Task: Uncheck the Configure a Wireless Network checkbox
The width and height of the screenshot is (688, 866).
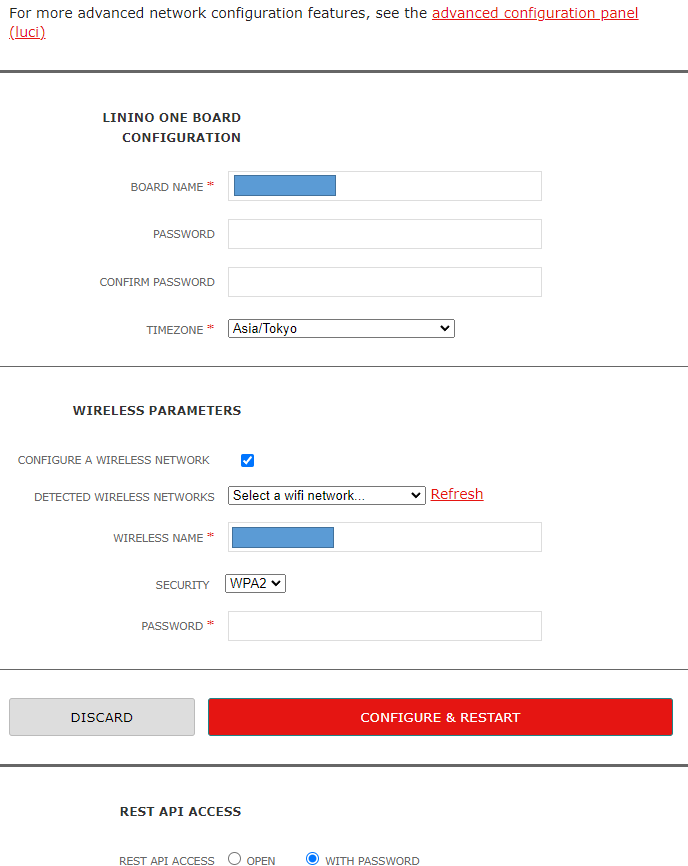Action: pos(248,461)
